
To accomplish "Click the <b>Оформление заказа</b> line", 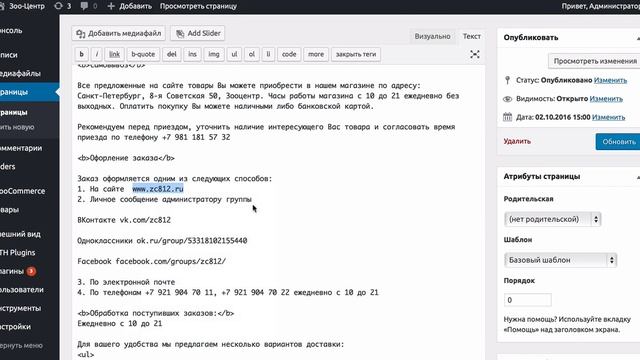I will (126, 158).
